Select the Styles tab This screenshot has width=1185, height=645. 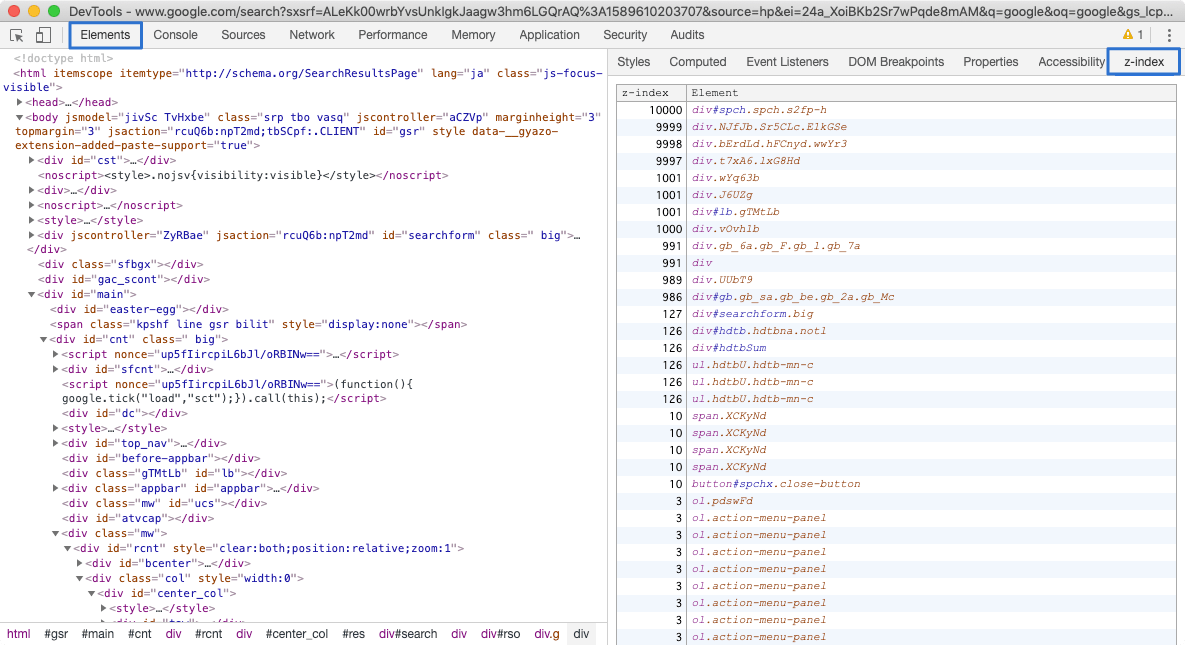coord(633,61)
